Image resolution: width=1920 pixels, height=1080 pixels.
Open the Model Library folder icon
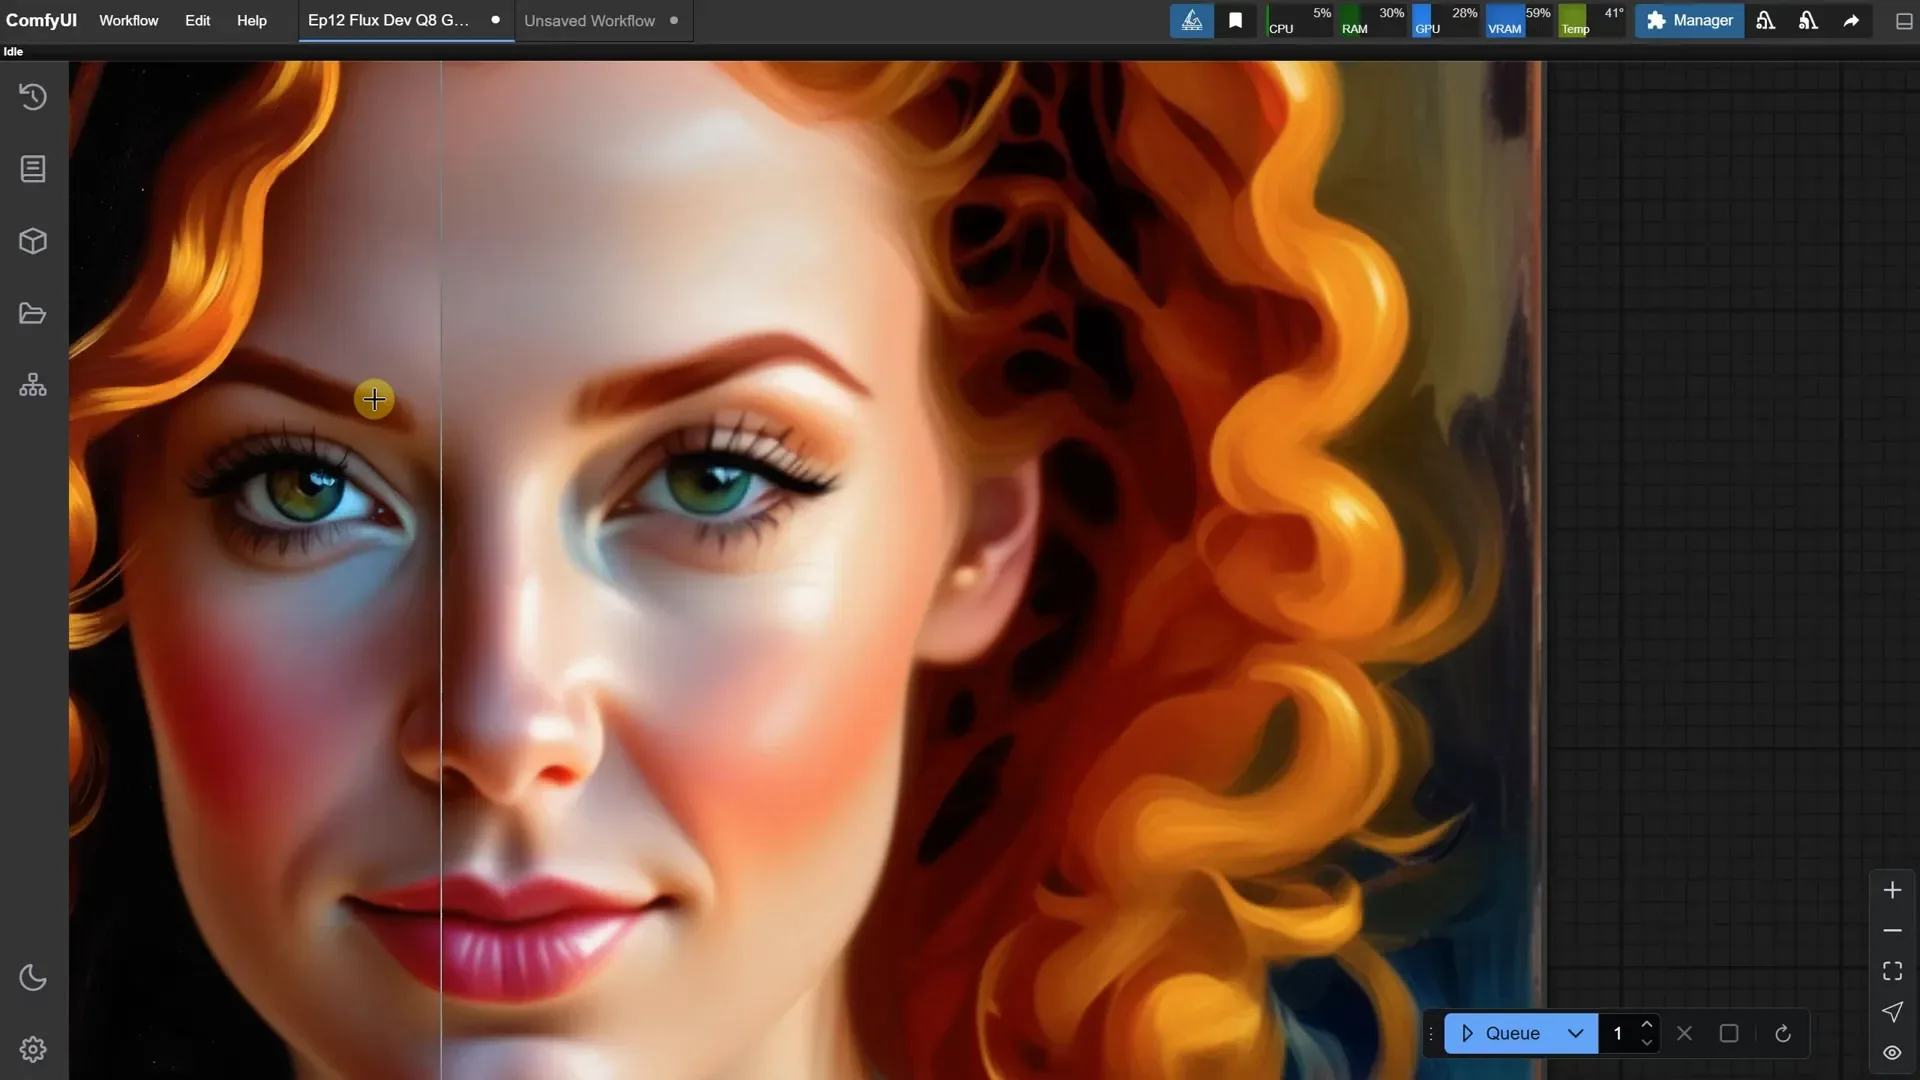(33, 314)
